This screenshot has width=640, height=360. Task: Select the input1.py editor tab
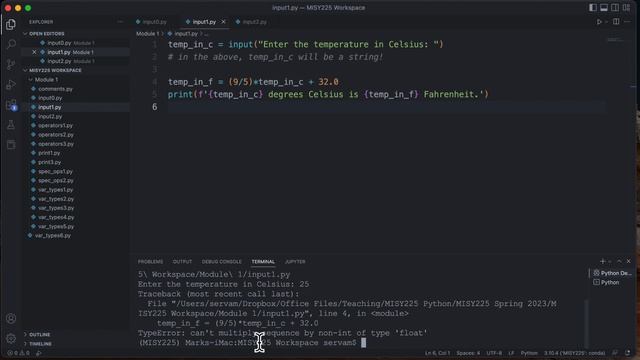tap(204, 22)
